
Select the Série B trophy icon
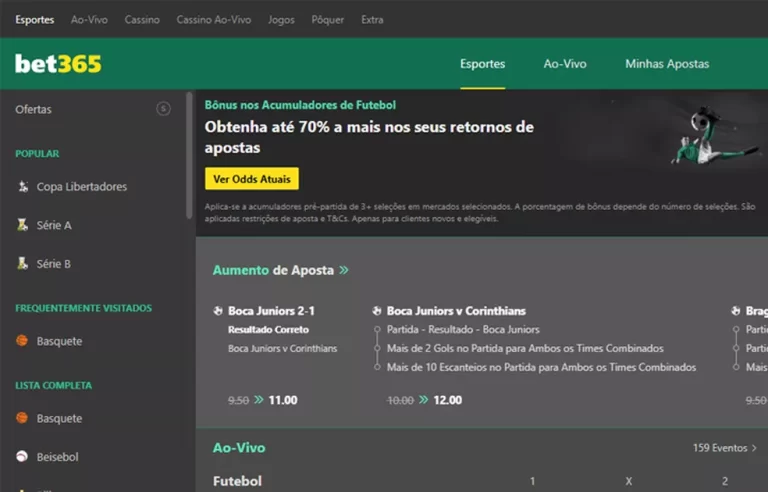(23, 264)
